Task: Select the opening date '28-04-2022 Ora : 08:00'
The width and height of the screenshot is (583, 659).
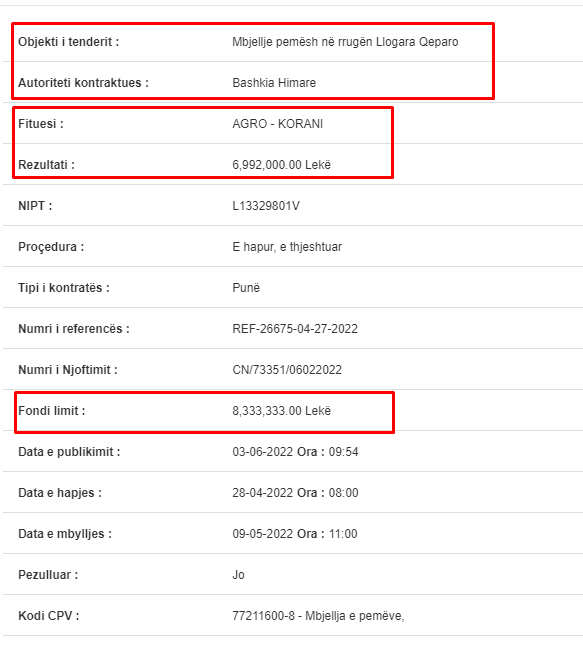Action: (295, 493)
